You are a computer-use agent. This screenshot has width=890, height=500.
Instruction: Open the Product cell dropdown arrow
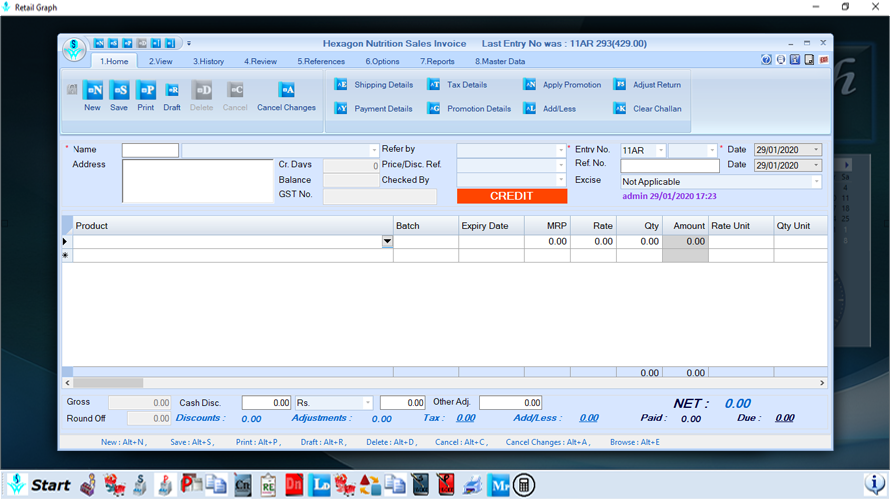click(x=387, y=241)
